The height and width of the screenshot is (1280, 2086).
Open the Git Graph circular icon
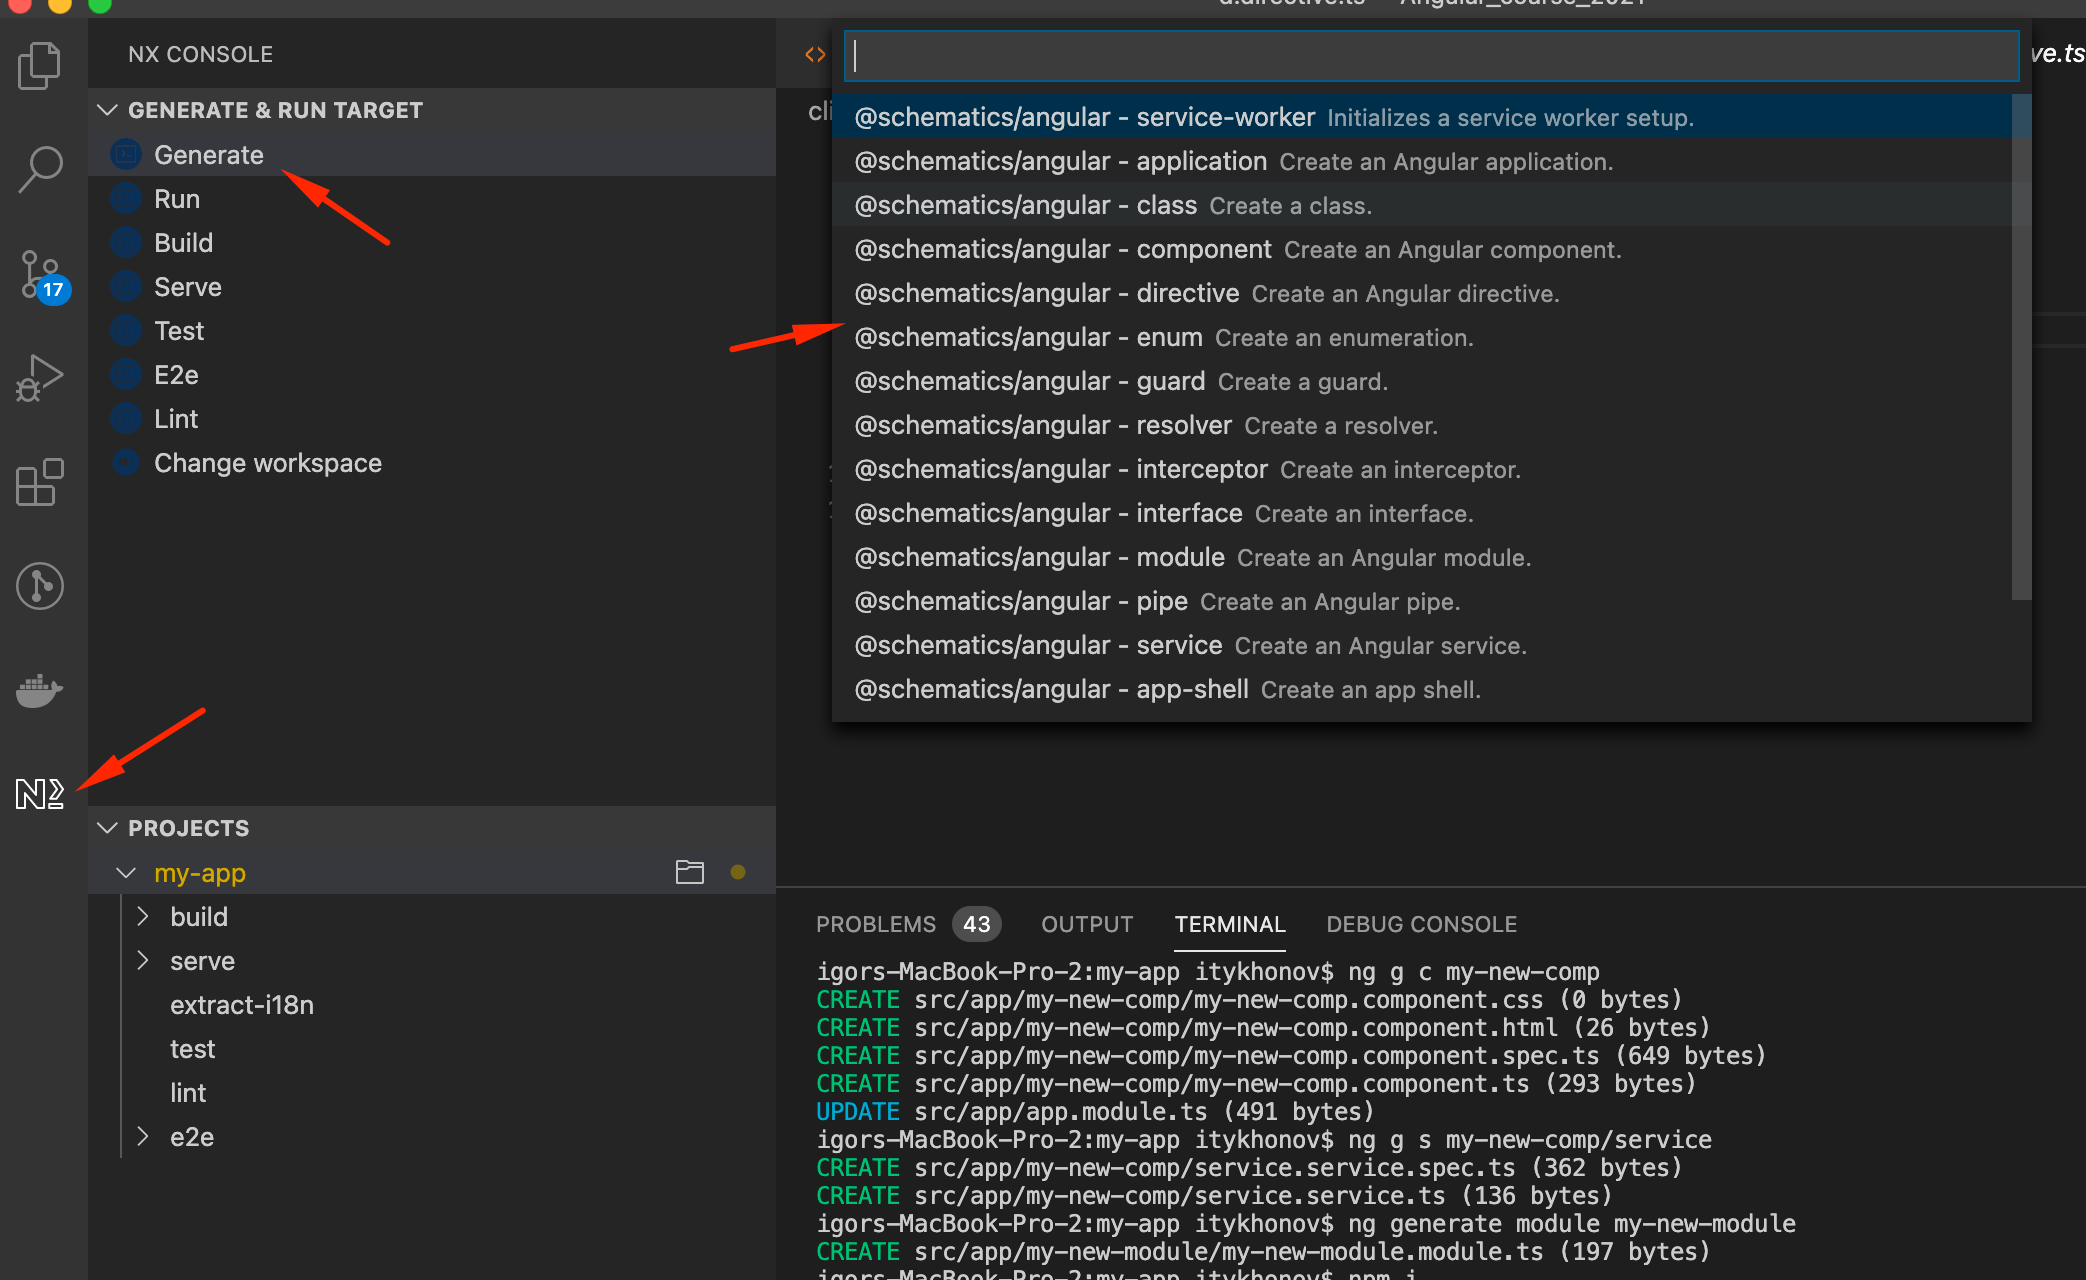coord(40,586)
